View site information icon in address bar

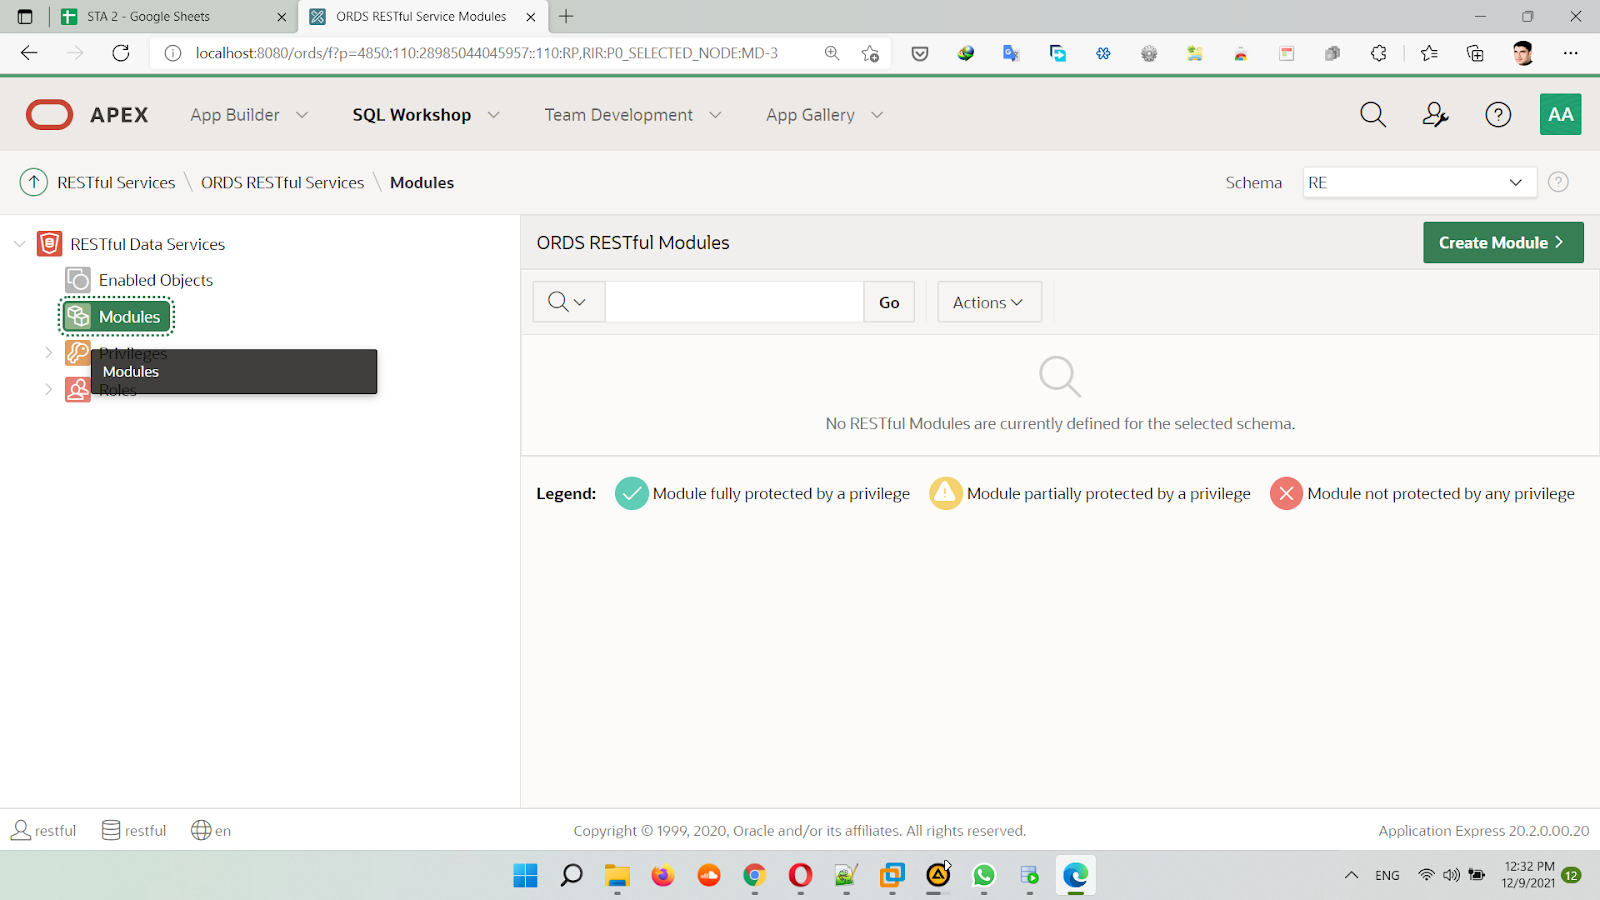click(x=173, y=53)
